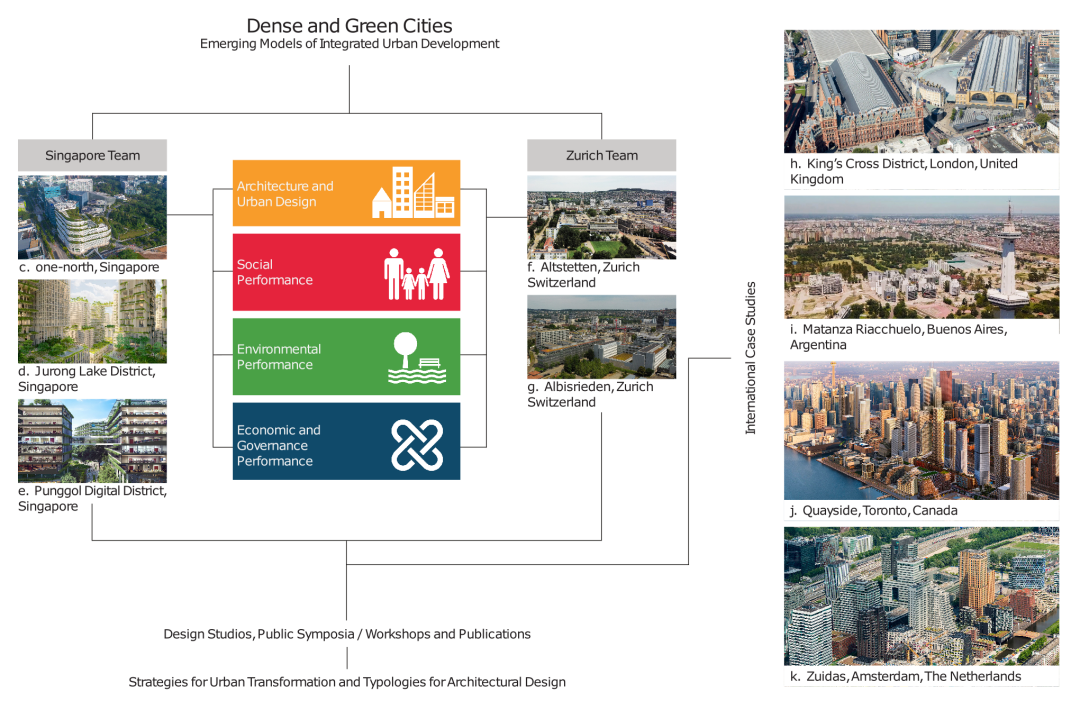The image size is (1080, 710).
Task: Click the Social Performance label text
Action: pos(275,273)
